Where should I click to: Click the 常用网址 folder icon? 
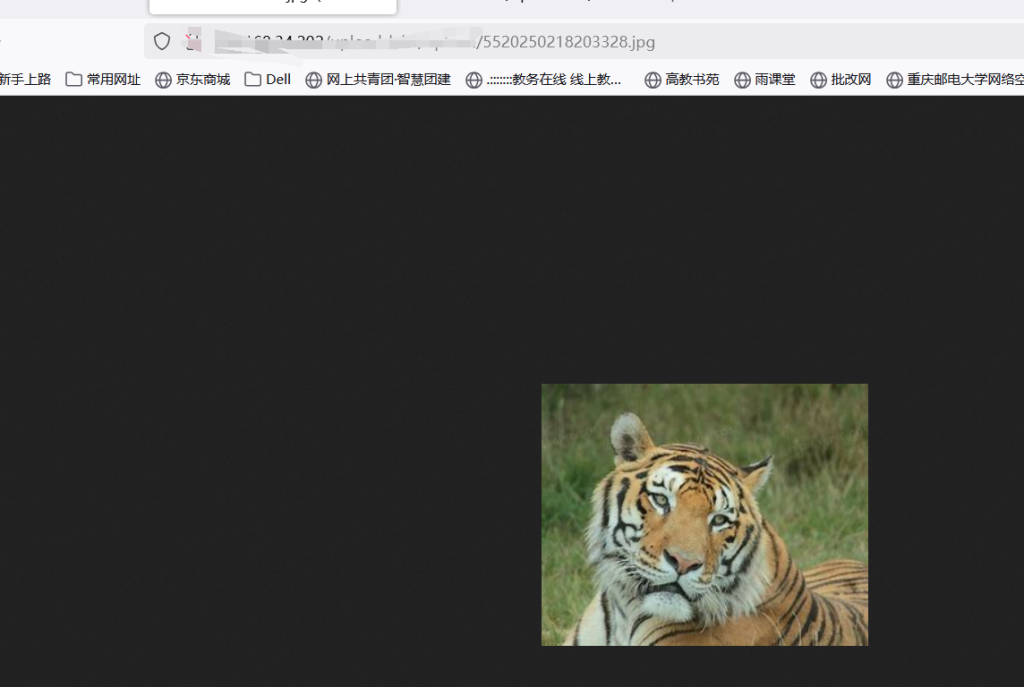pos(74,80)
